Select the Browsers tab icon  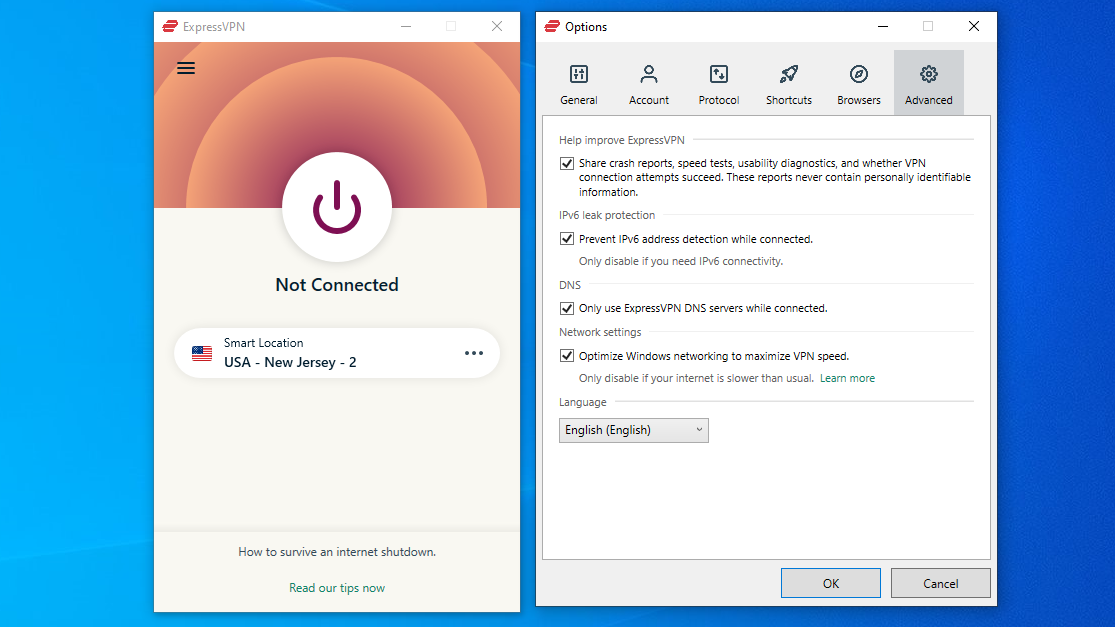point(858,75)
